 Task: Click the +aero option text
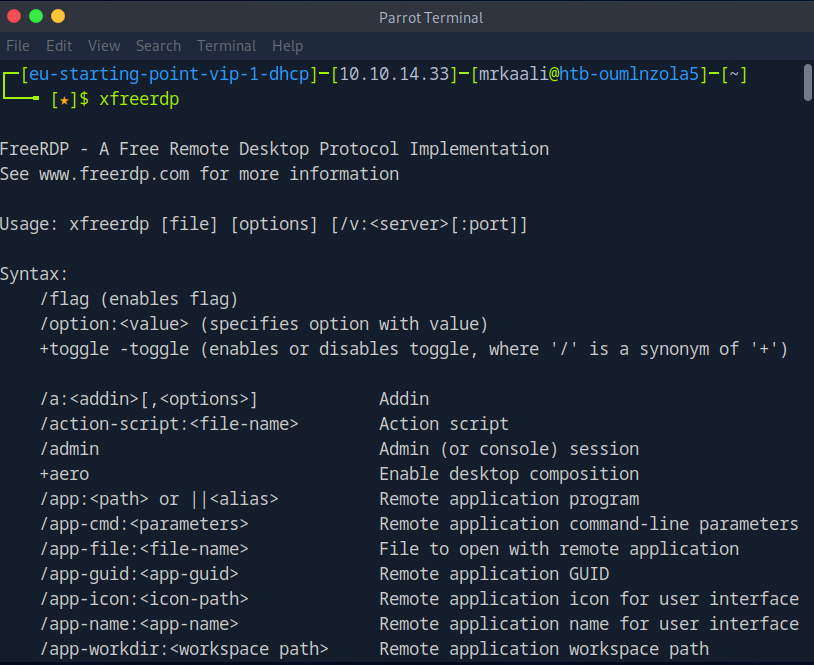64,474
